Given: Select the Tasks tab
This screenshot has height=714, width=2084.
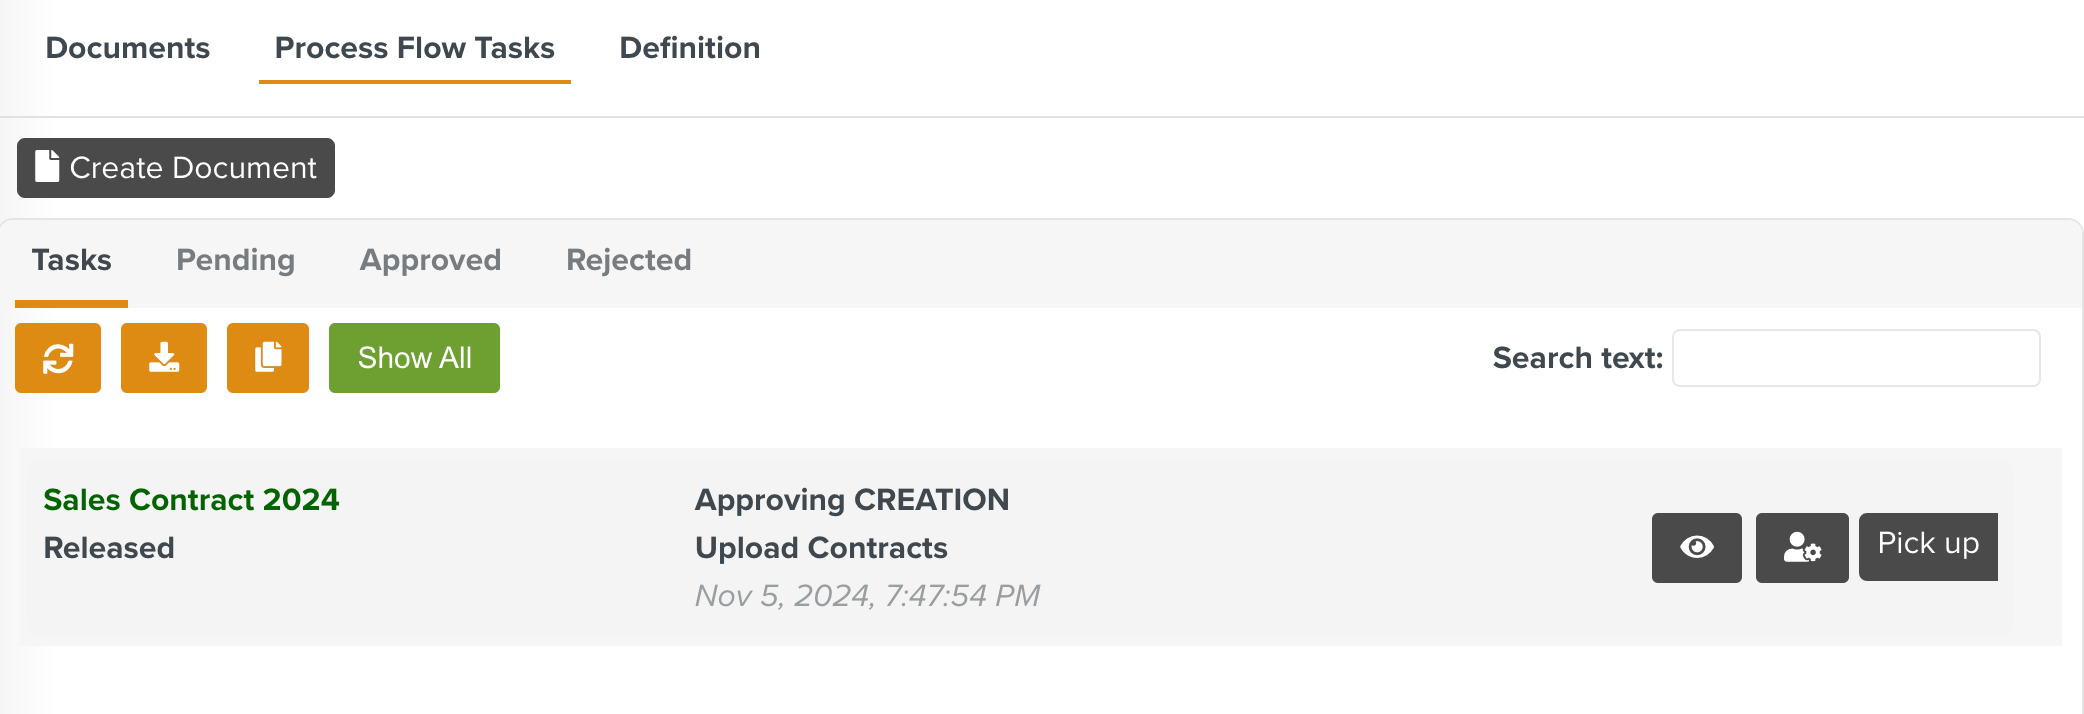Looking at the screenshot, I should coord(71,260).
